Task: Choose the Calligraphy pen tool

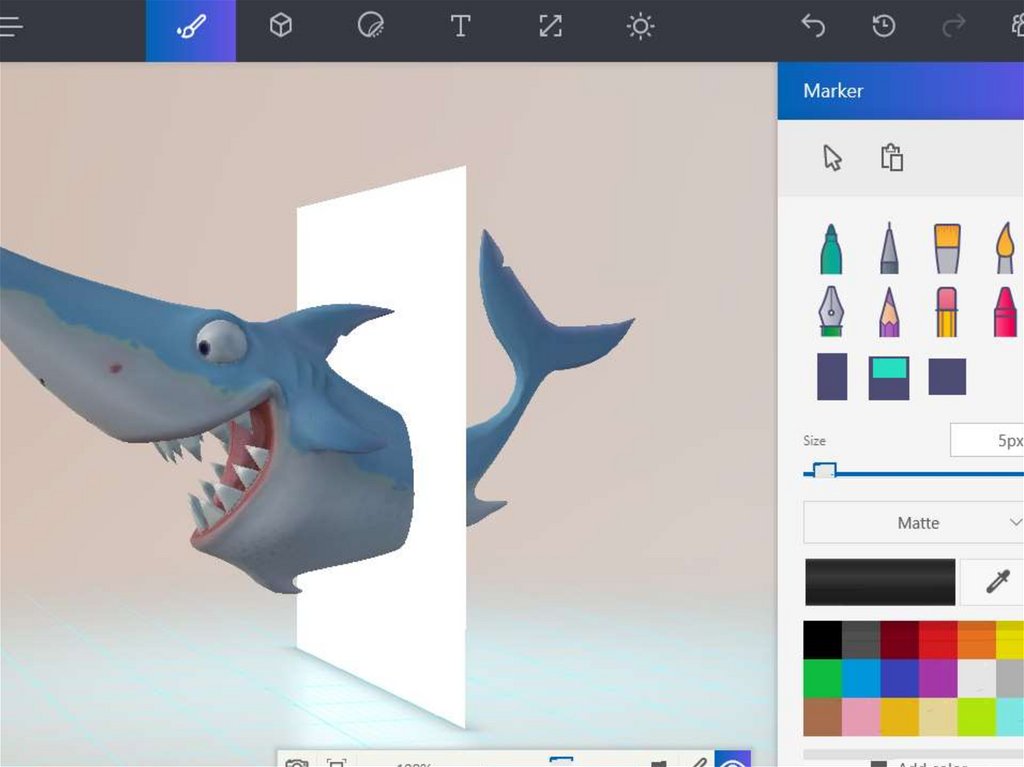Action: [x=889, y=249]
